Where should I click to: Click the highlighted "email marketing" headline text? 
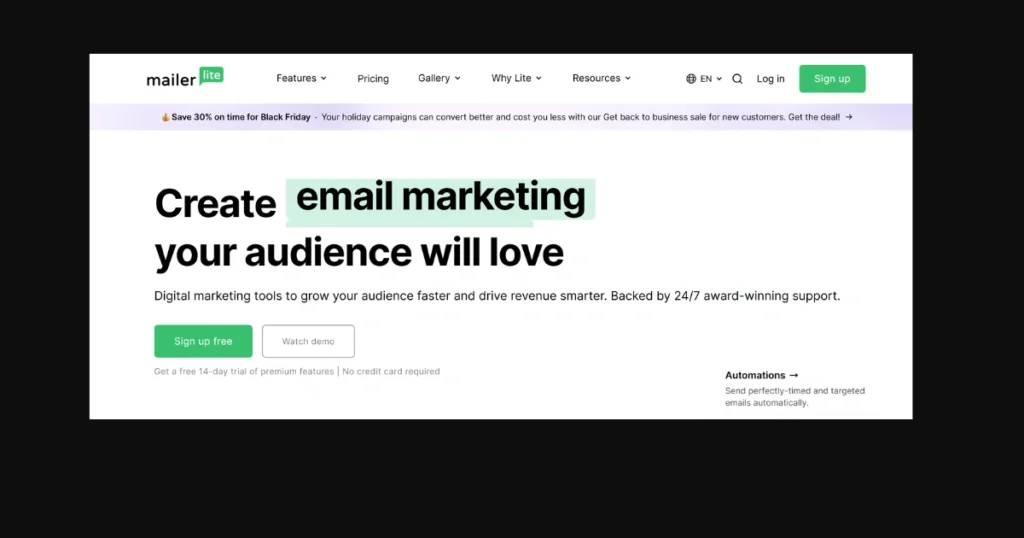[x=440, y=198]
